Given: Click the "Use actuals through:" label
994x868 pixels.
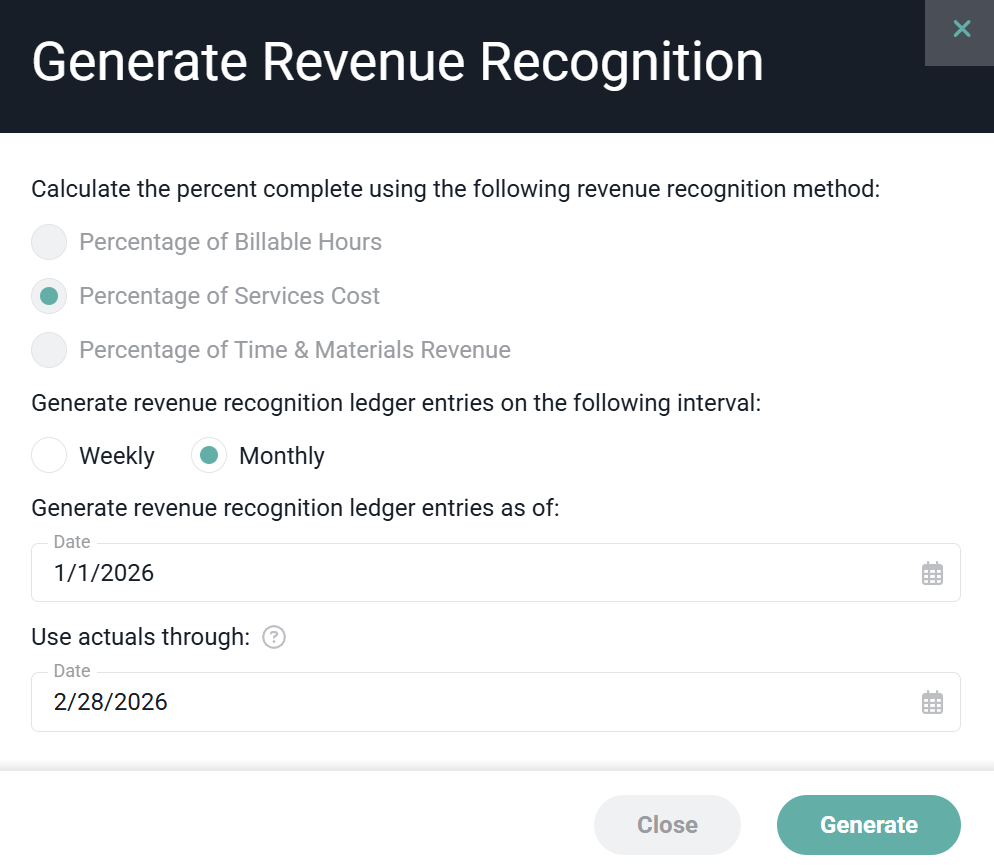Looking at the screenshot, I should 140,637.
